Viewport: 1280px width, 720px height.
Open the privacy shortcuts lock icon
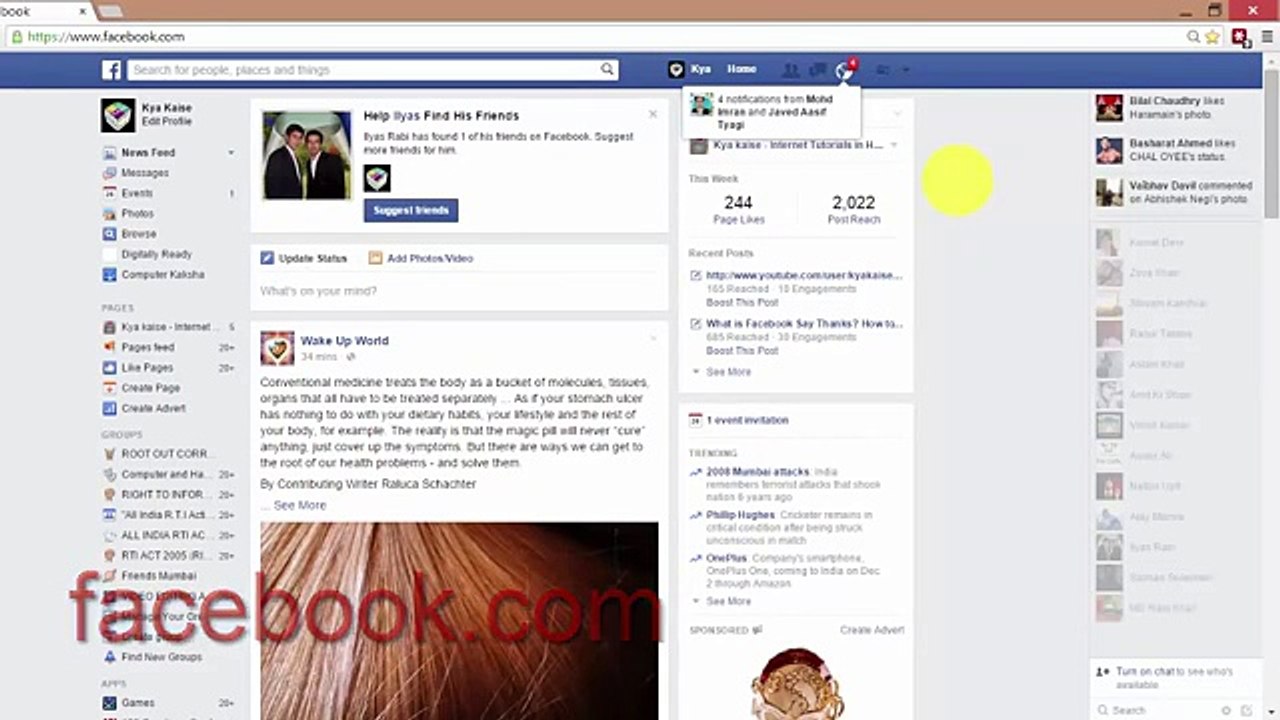coord(883,70)
